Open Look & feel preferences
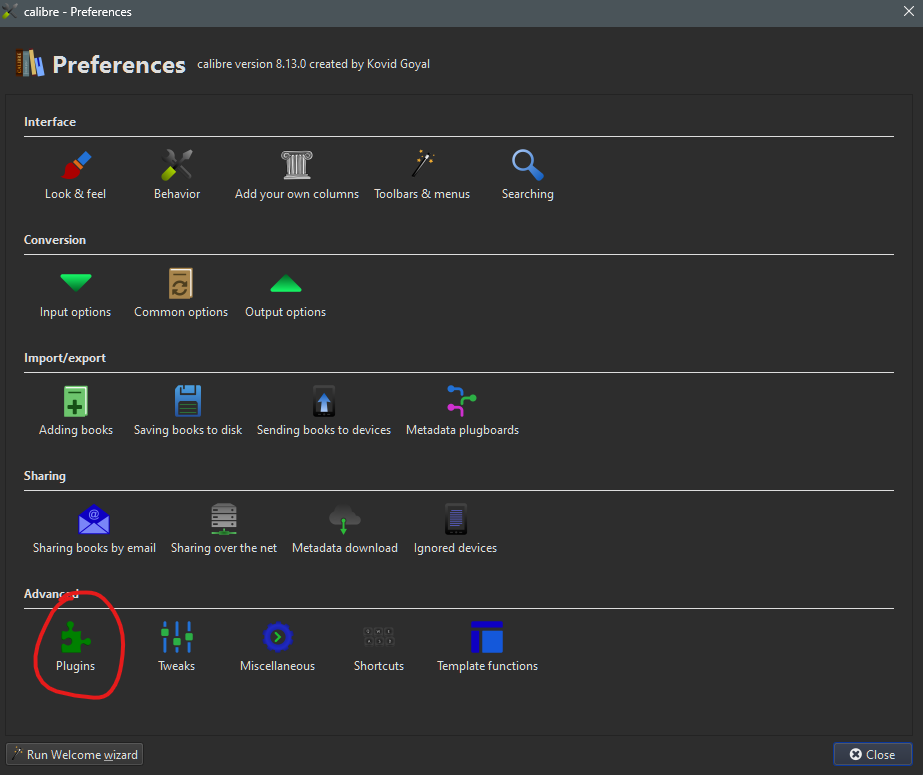923x775 pixels. 75,174
